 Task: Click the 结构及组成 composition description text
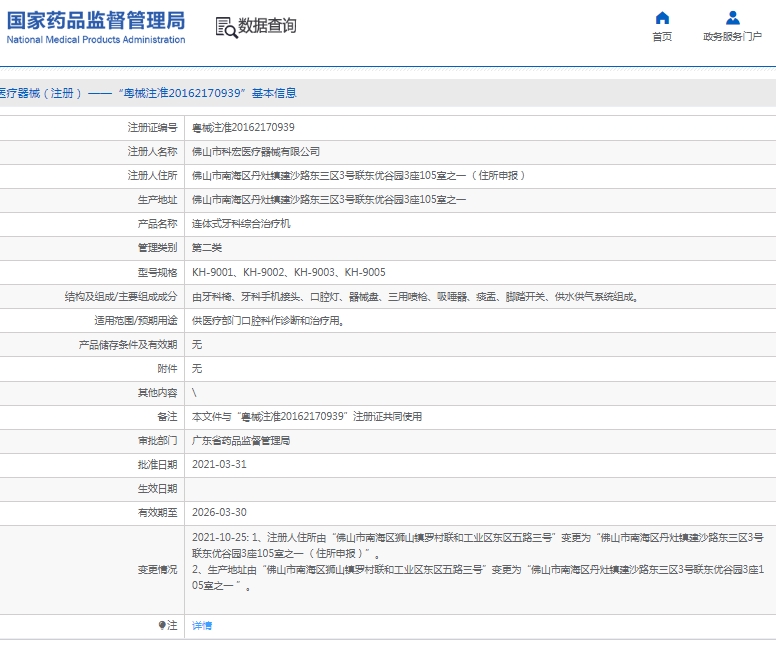(x=415, y=297)
